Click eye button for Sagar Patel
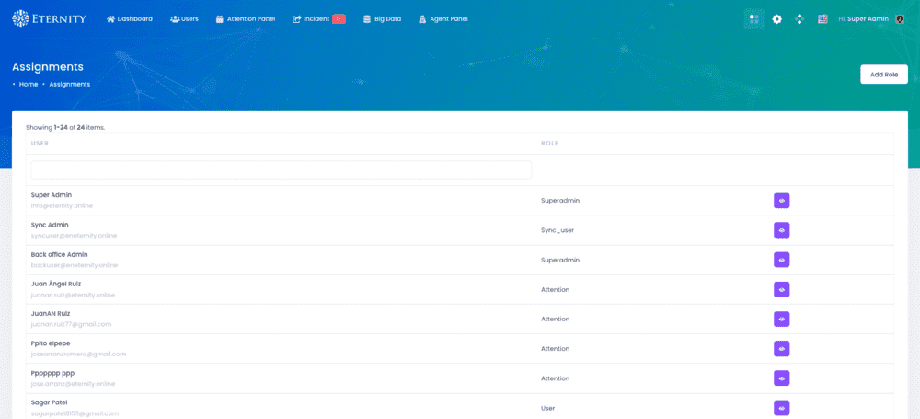 click(x=781, y=408)
